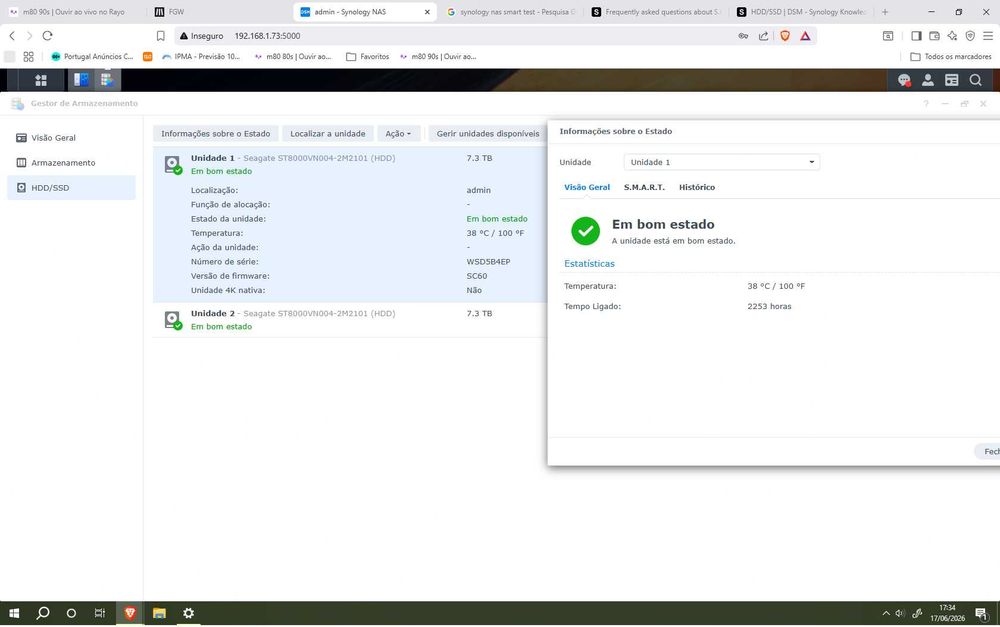Open the Ação dropdown menu
Image resolution: width=1000 pixels, height=627 pixels.
(x=398, y=133)
